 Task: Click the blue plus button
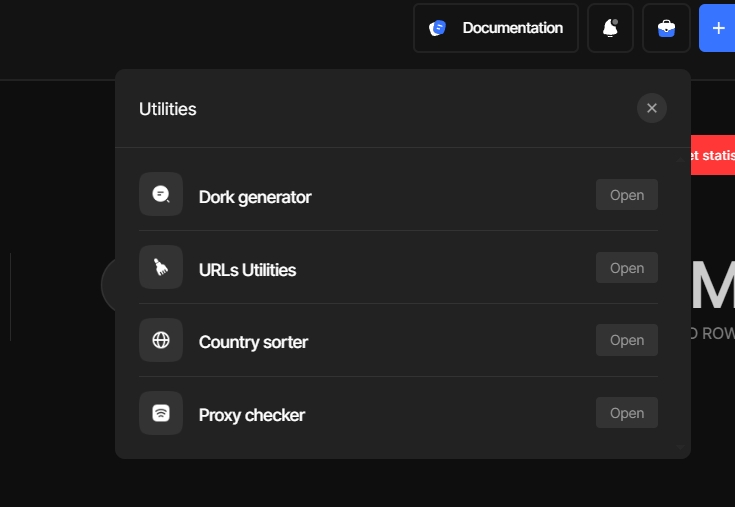point(718,28)
